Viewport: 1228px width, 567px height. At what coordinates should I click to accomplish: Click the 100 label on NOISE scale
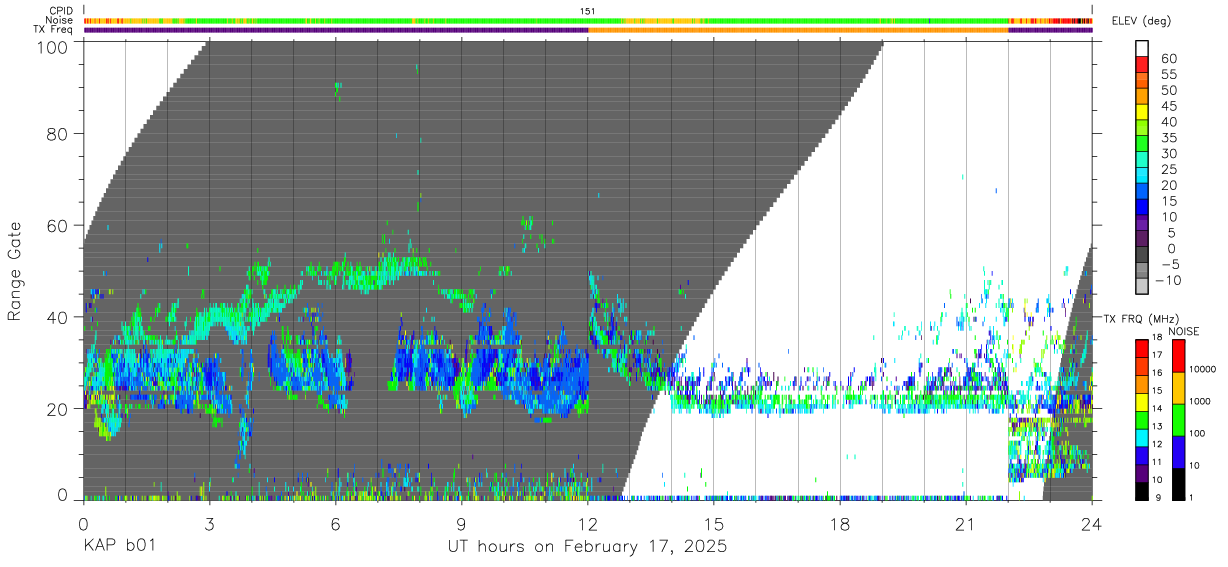pos(1198,433)
